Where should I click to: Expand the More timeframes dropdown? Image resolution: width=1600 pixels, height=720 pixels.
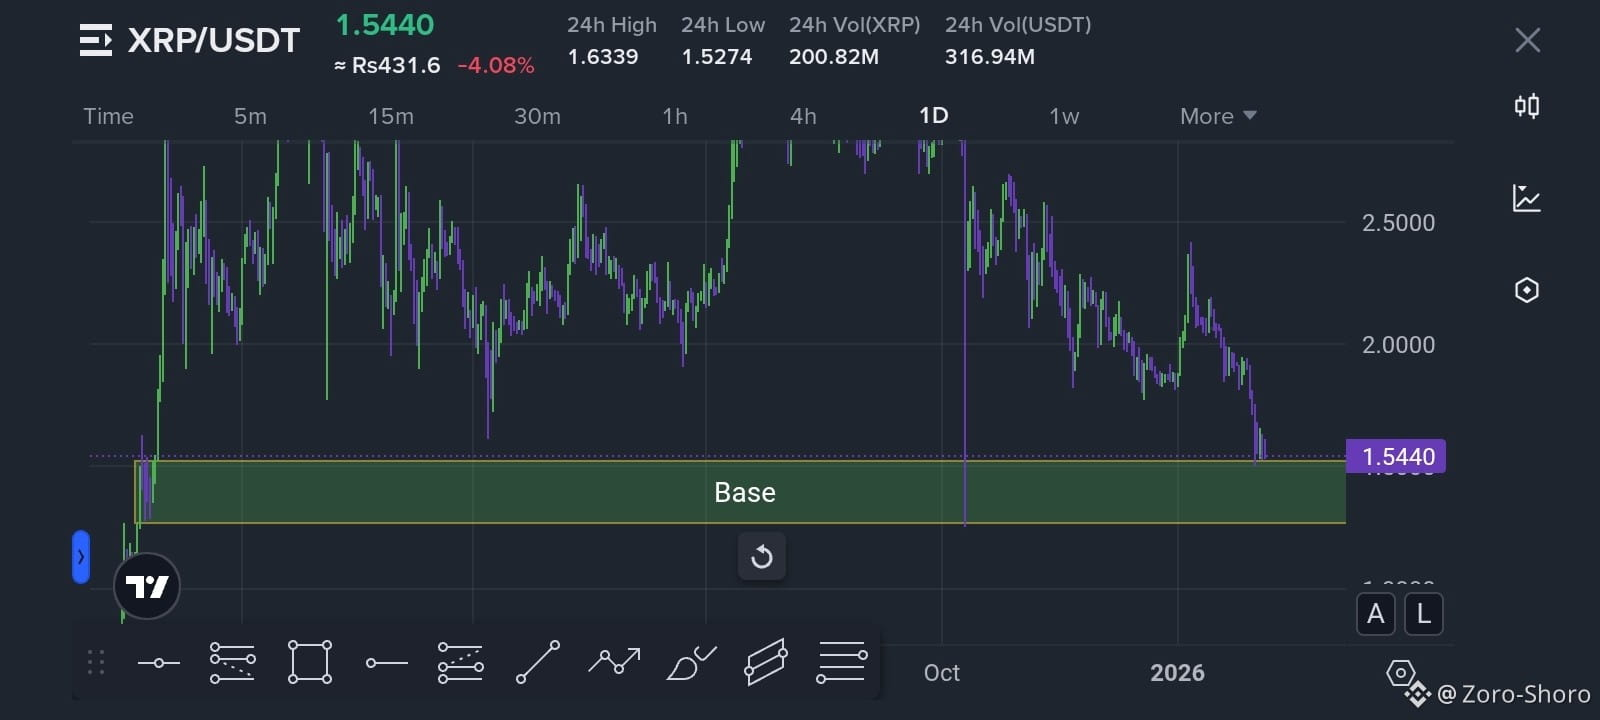click(x=1217, y=116)
